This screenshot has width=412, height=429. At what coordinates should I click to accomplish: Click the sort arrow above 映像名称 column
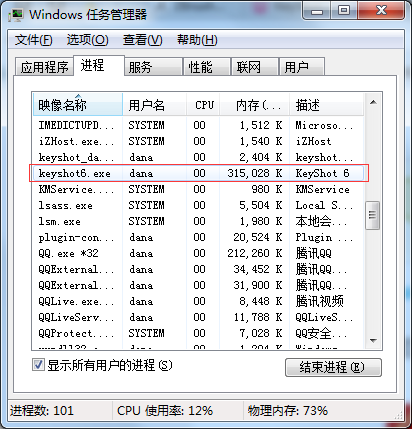click(78, 96)
